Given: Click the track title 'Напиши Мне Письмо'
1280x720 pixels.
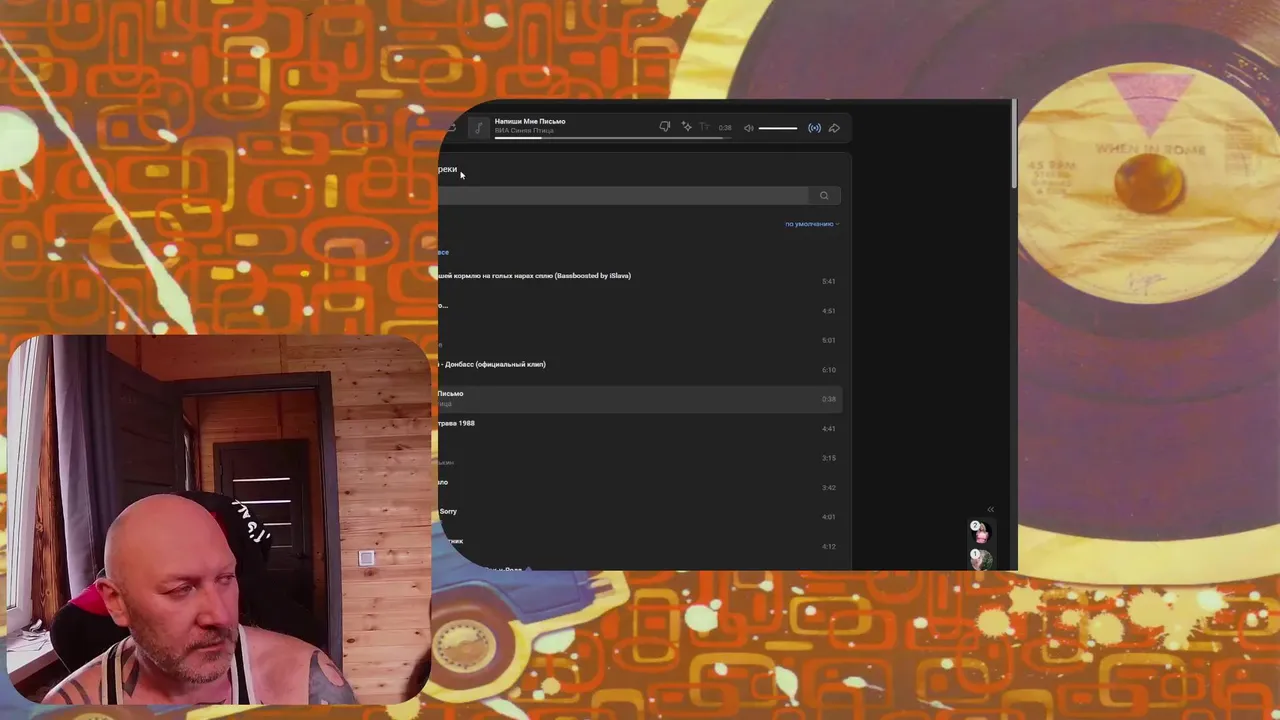Looking at the screenshot, I should [530, 121].
